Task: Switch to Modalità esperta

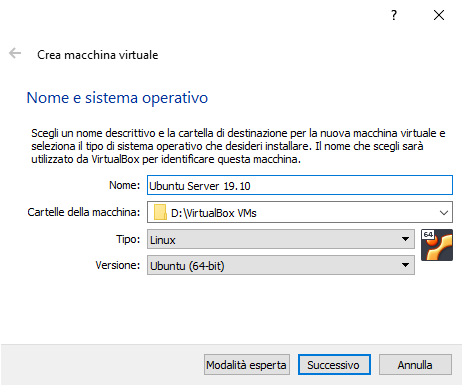Action: click(x=247, y=365)
